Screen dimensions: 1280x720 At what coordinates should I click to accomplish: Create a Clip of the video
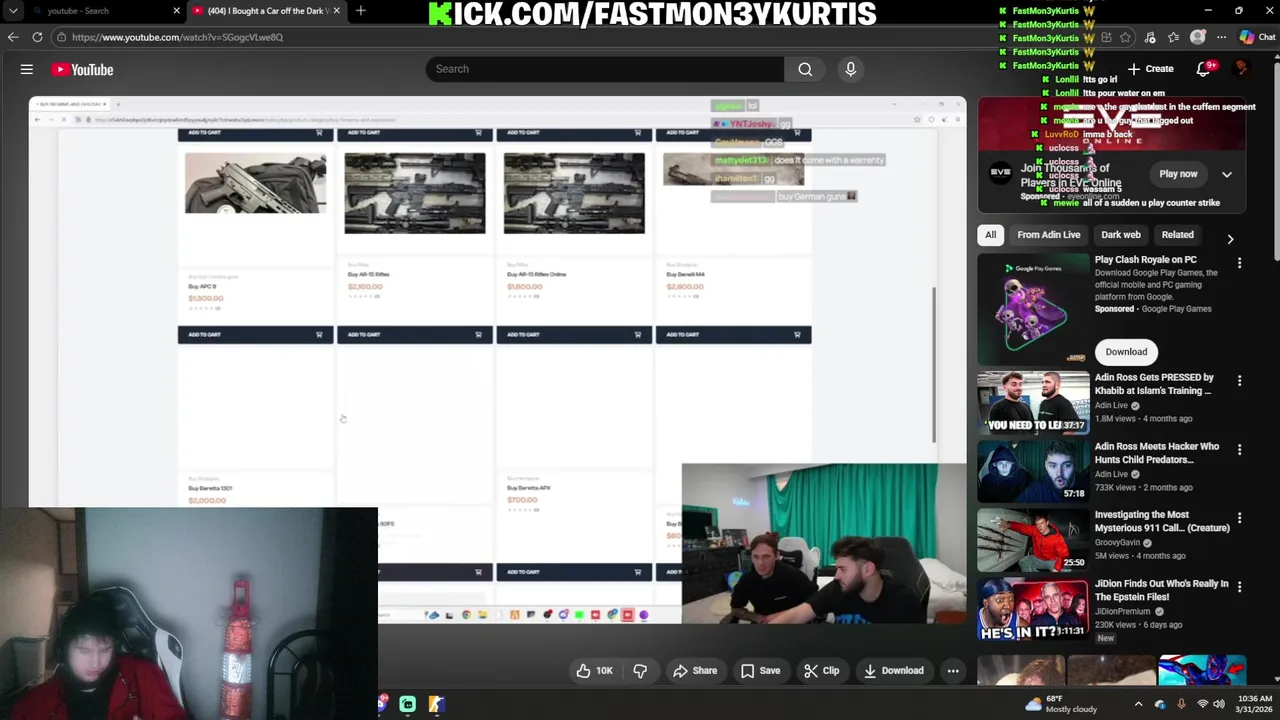821,671
